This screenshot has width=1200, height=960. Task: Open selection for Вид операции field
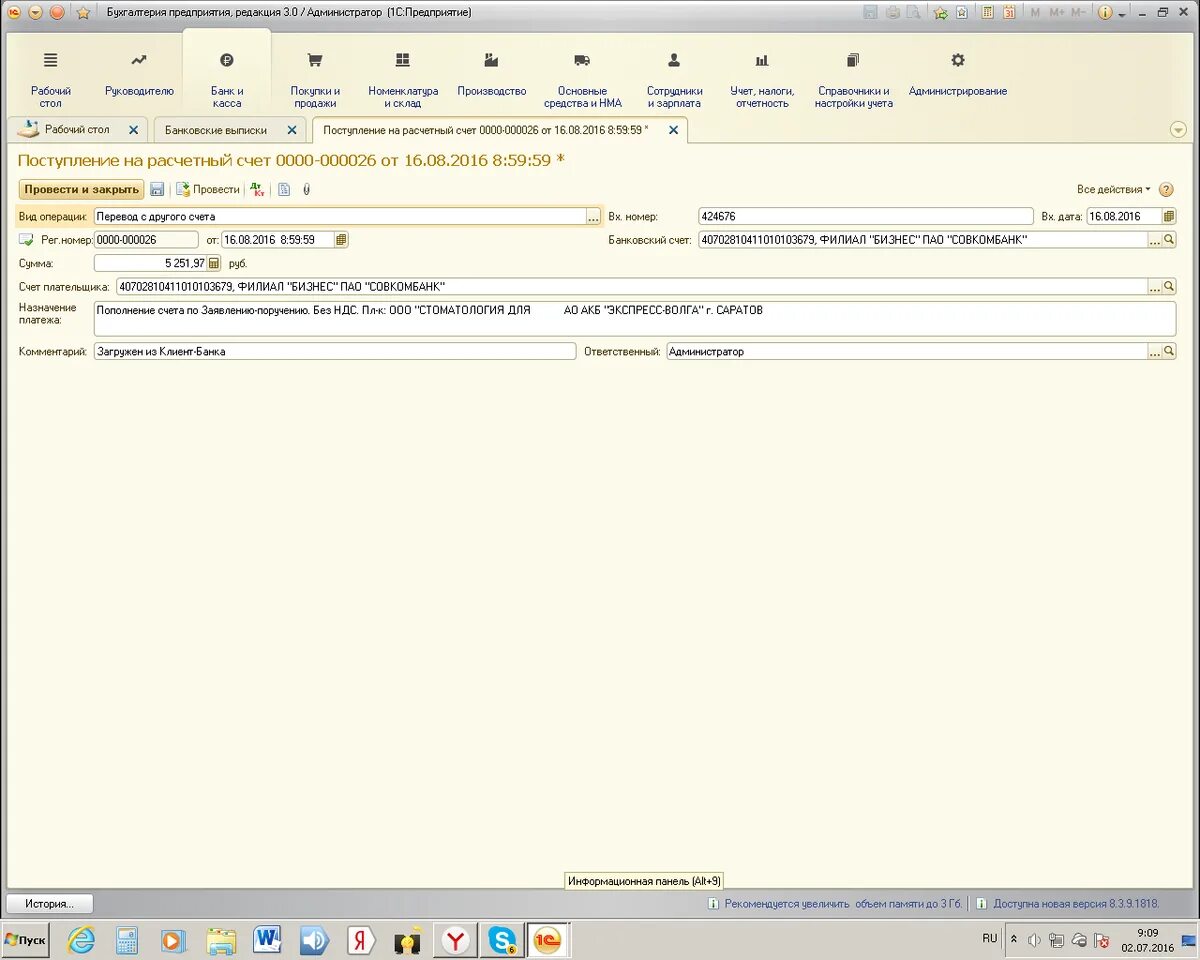click(x=593, y=216)
